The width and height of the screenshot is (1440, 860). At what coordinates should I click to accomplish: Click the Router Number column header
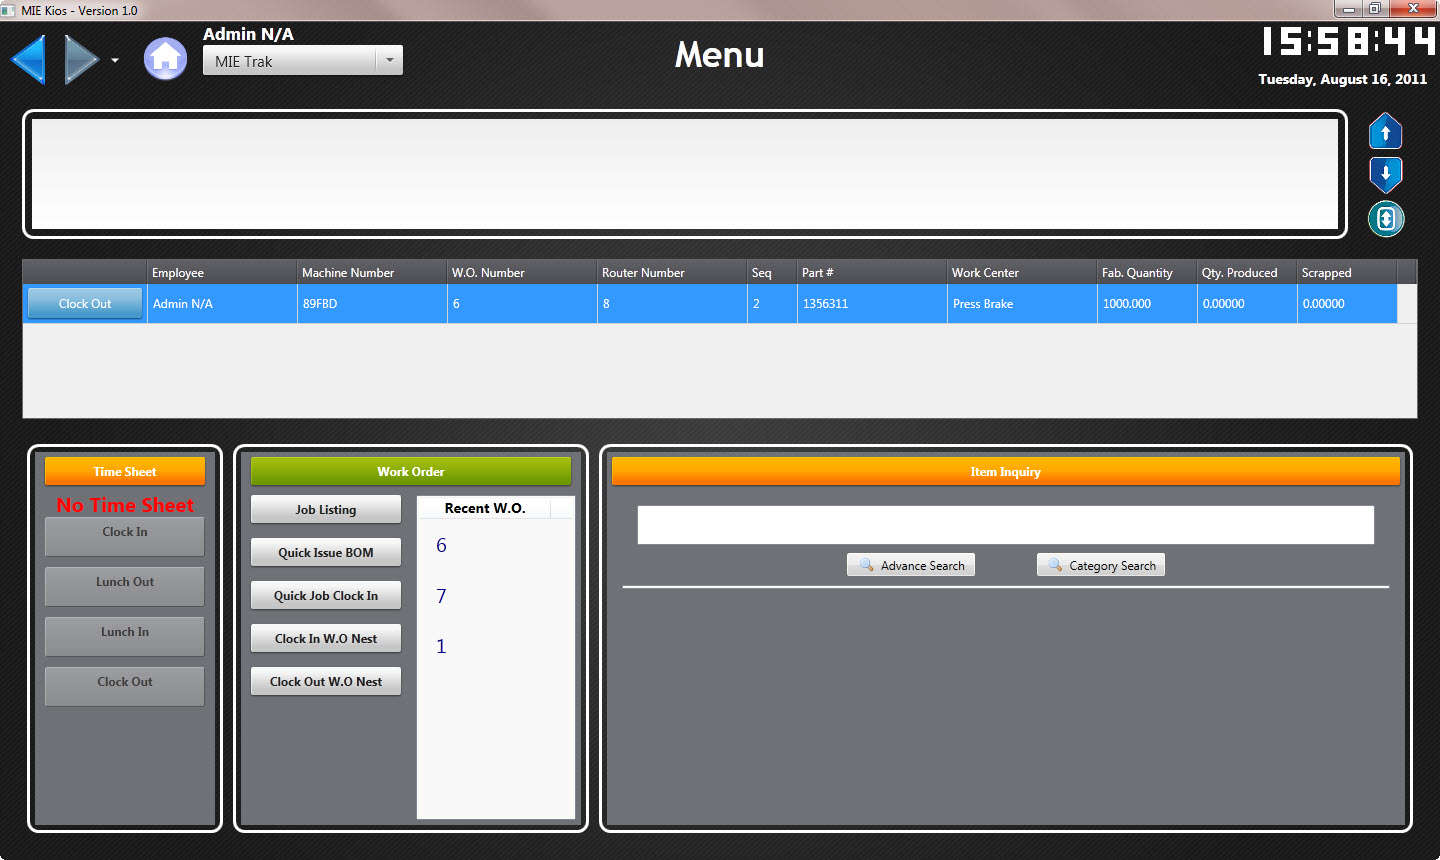tap(672, 272)
